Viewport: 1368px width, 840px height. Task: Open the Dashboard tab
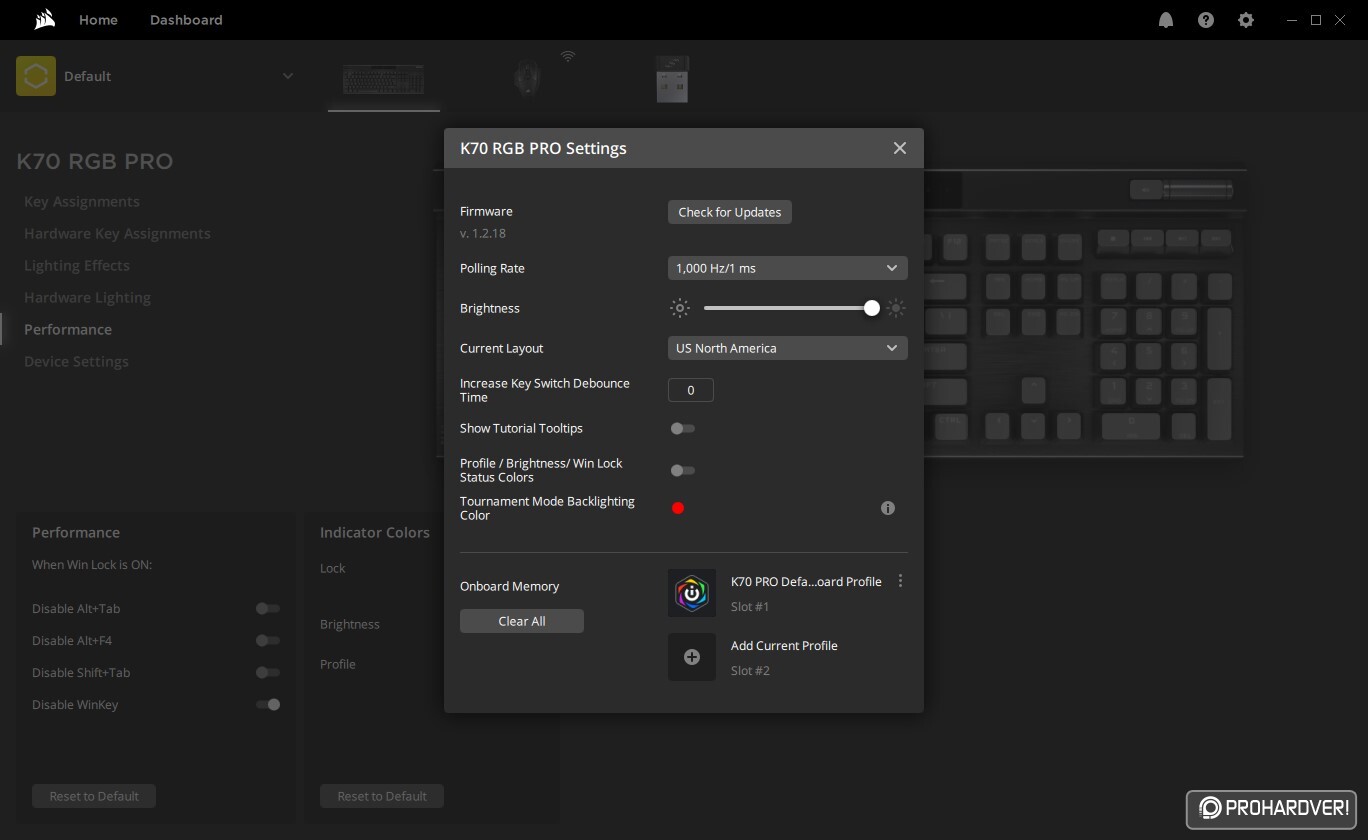(x=186, y=20)
